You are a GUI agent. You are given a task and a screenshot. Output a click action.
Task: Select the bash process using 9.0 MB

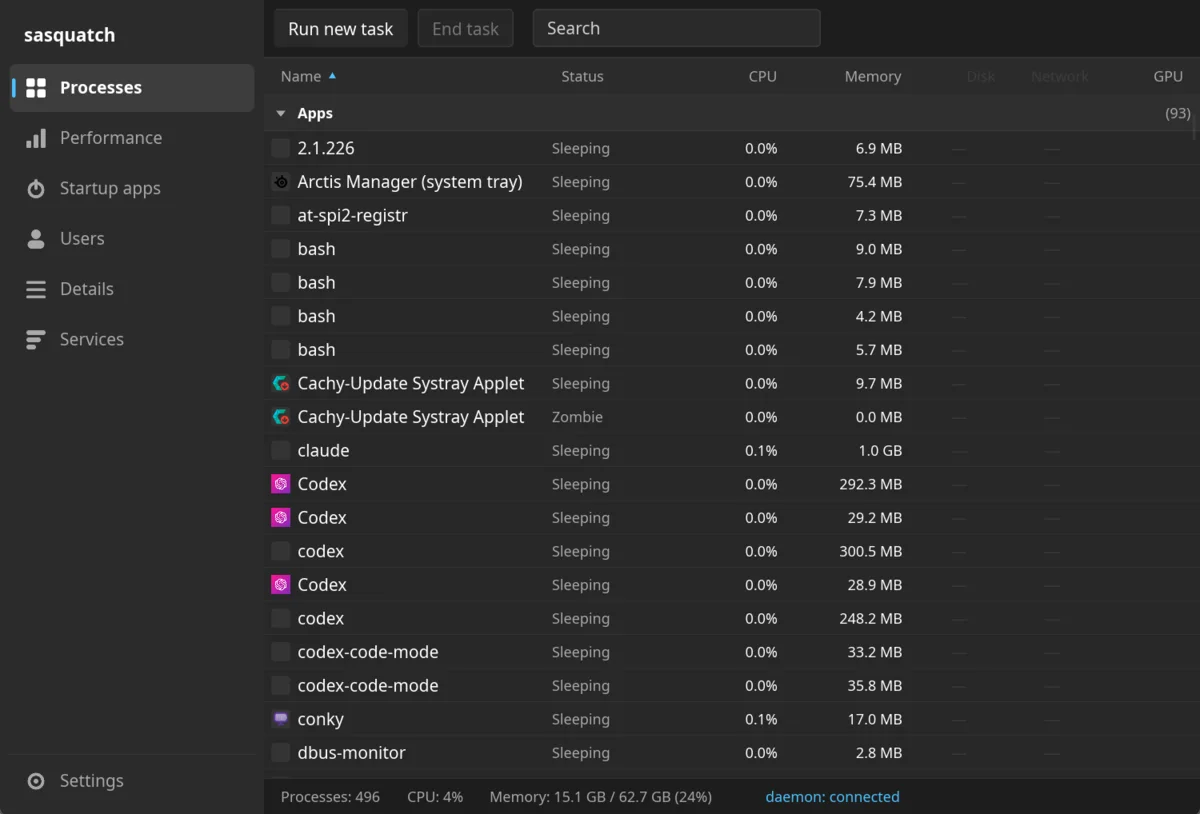pyautogui.click(x=730, y=249)
